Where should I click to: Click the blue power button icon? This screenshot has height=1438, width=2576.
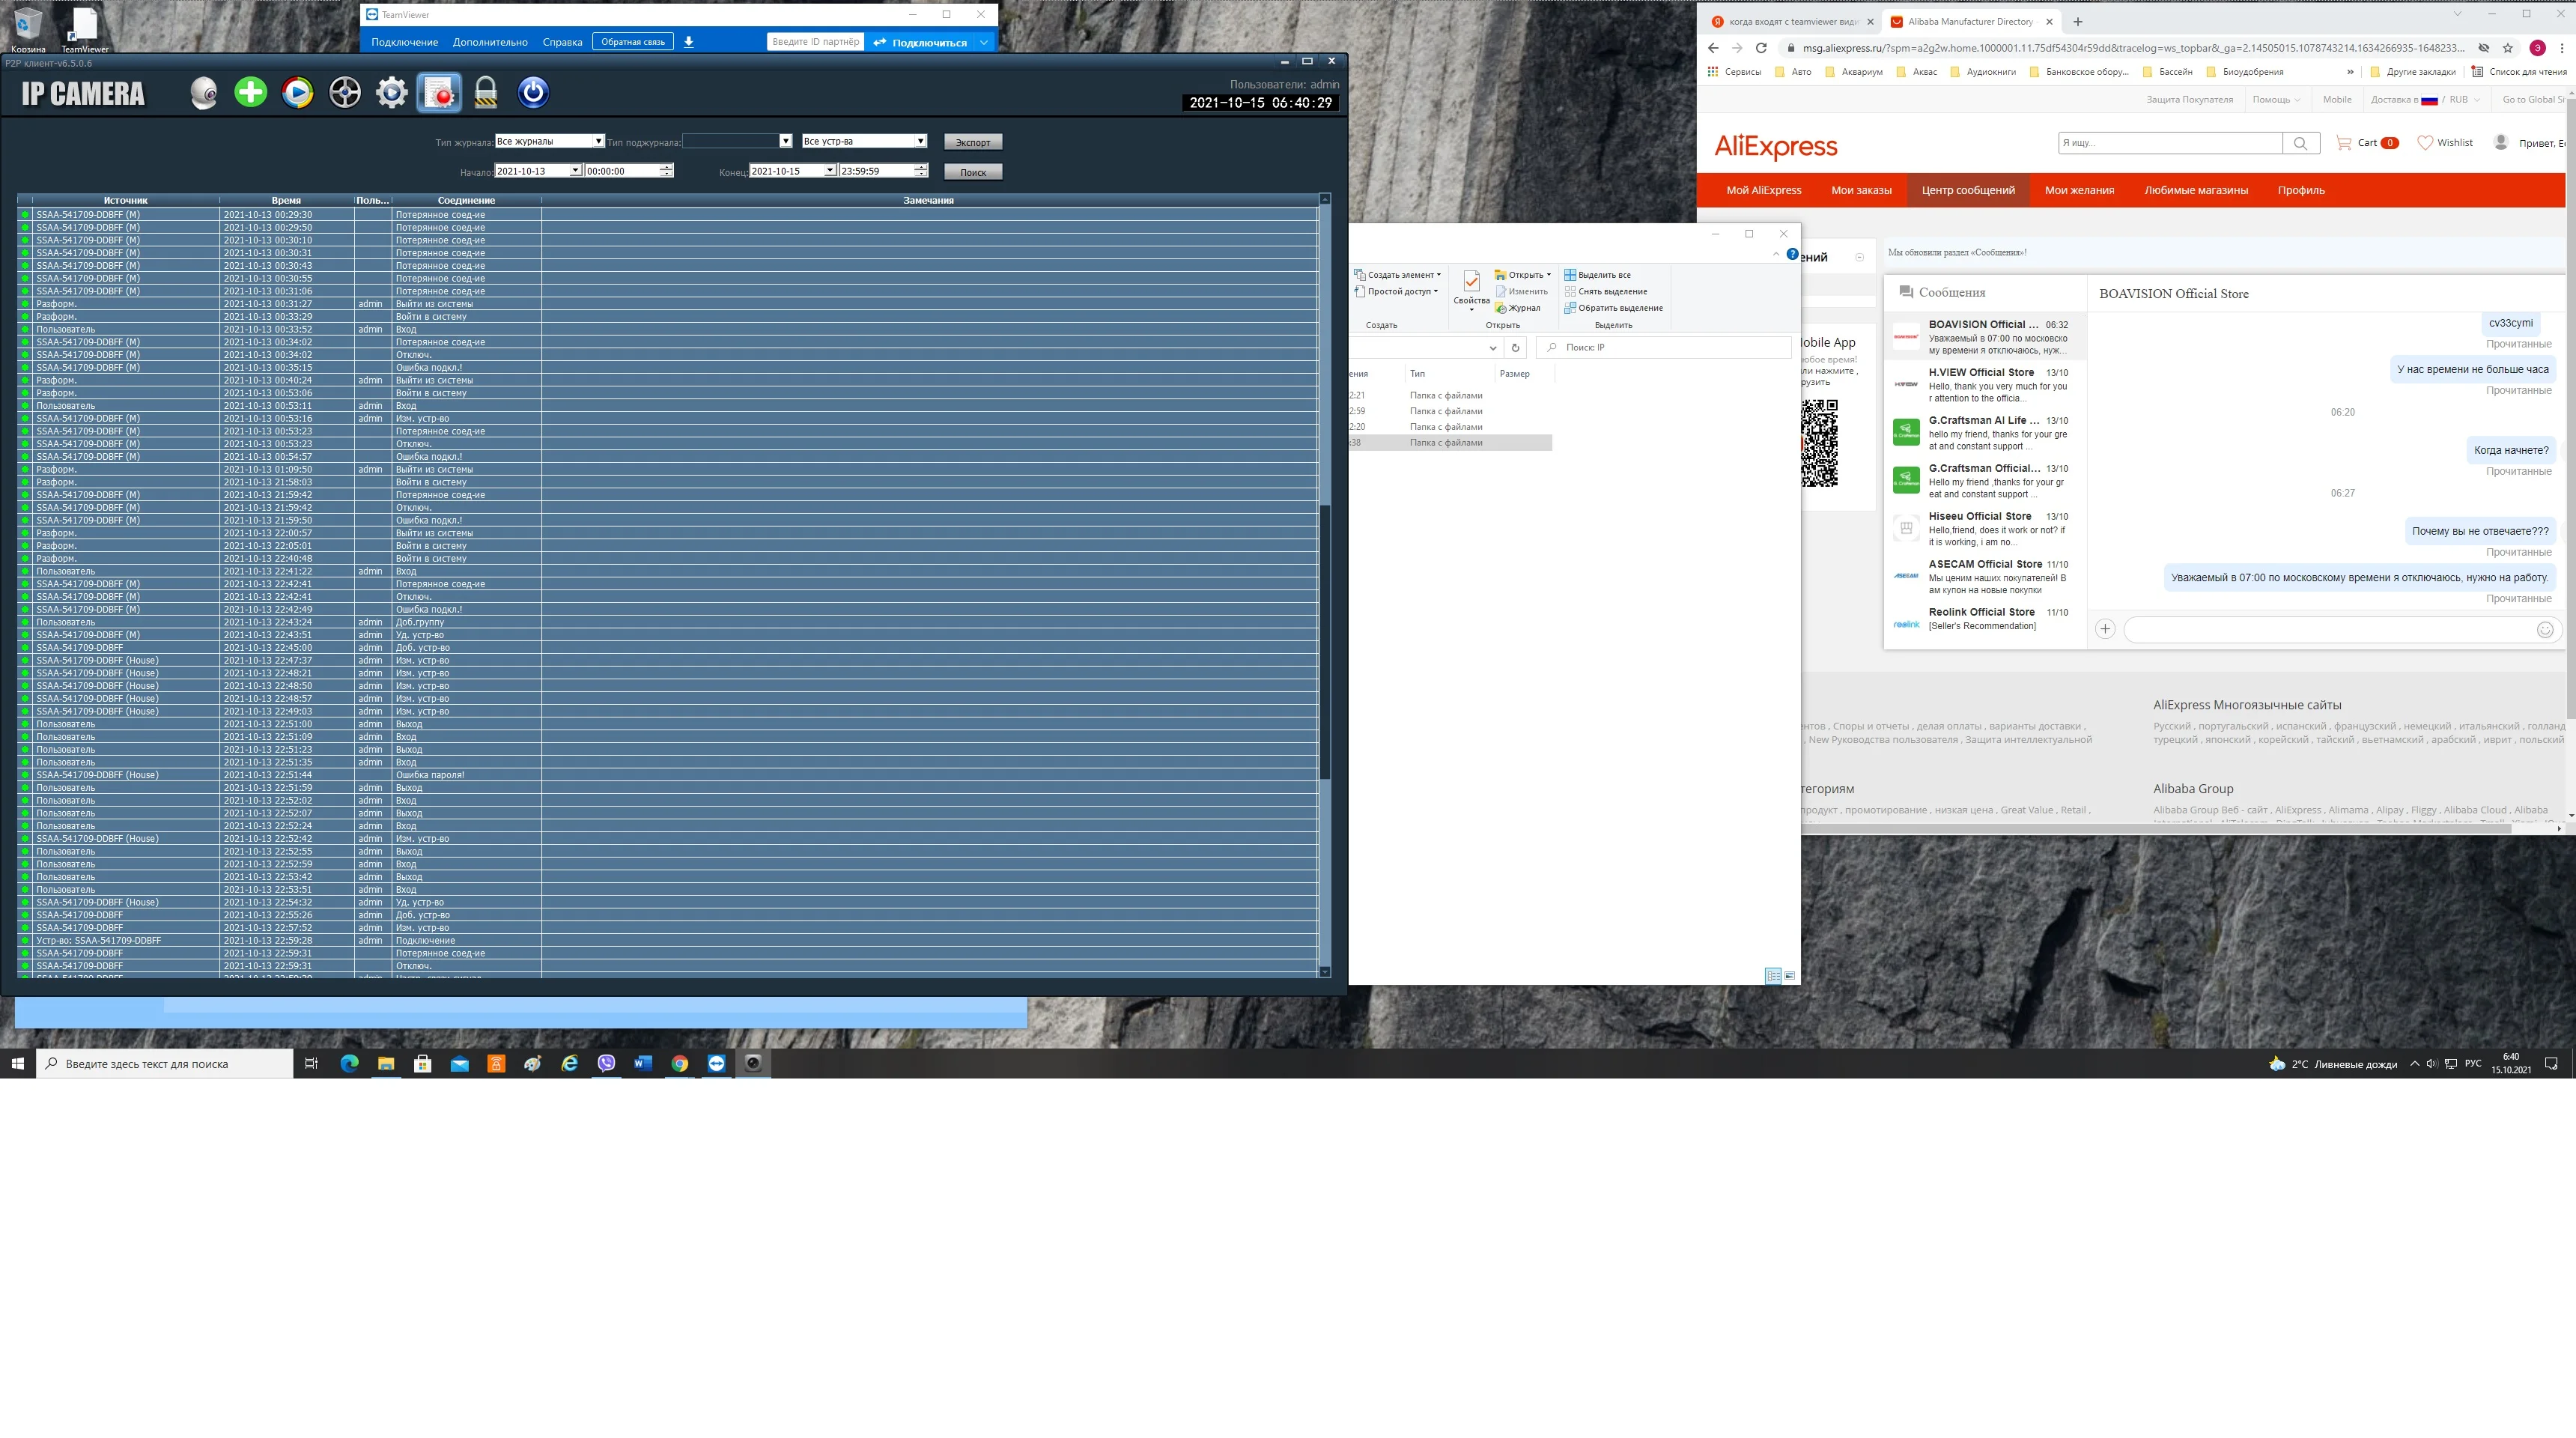click(533, 93)
